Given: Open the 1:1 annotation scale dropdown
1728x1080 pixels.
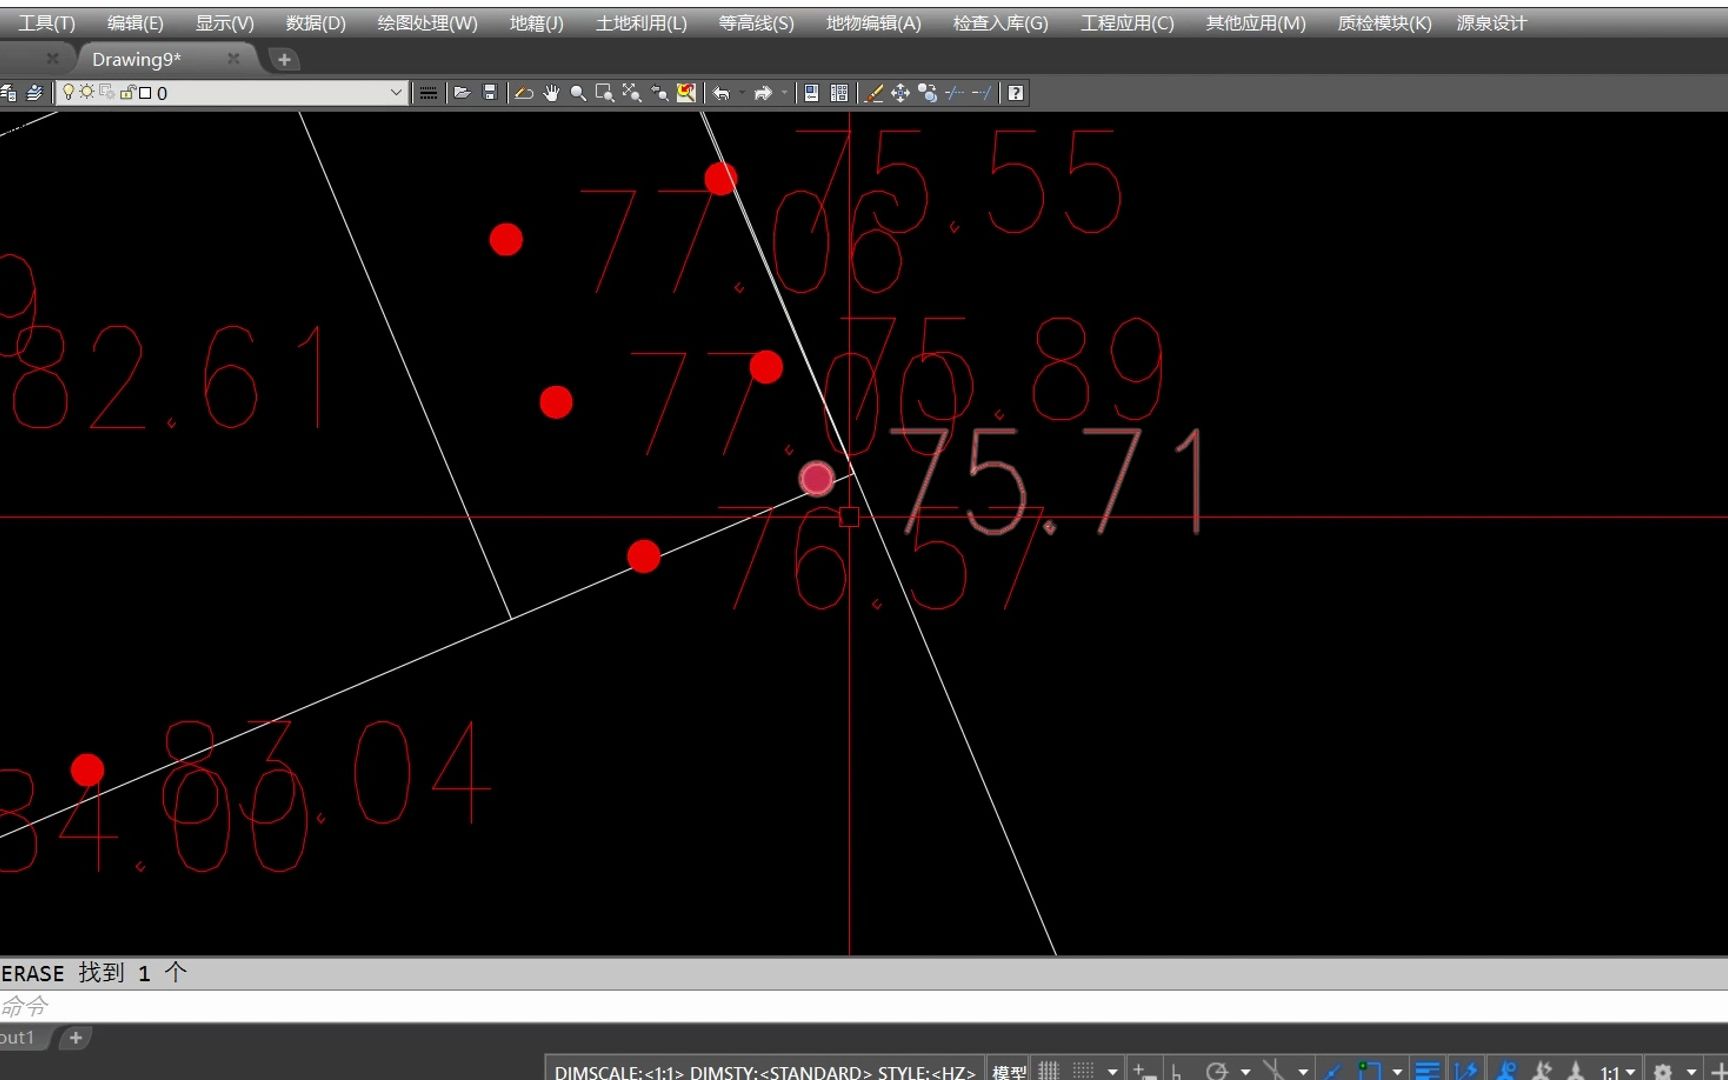Looking at the screenshot, I should 1617,1072.
